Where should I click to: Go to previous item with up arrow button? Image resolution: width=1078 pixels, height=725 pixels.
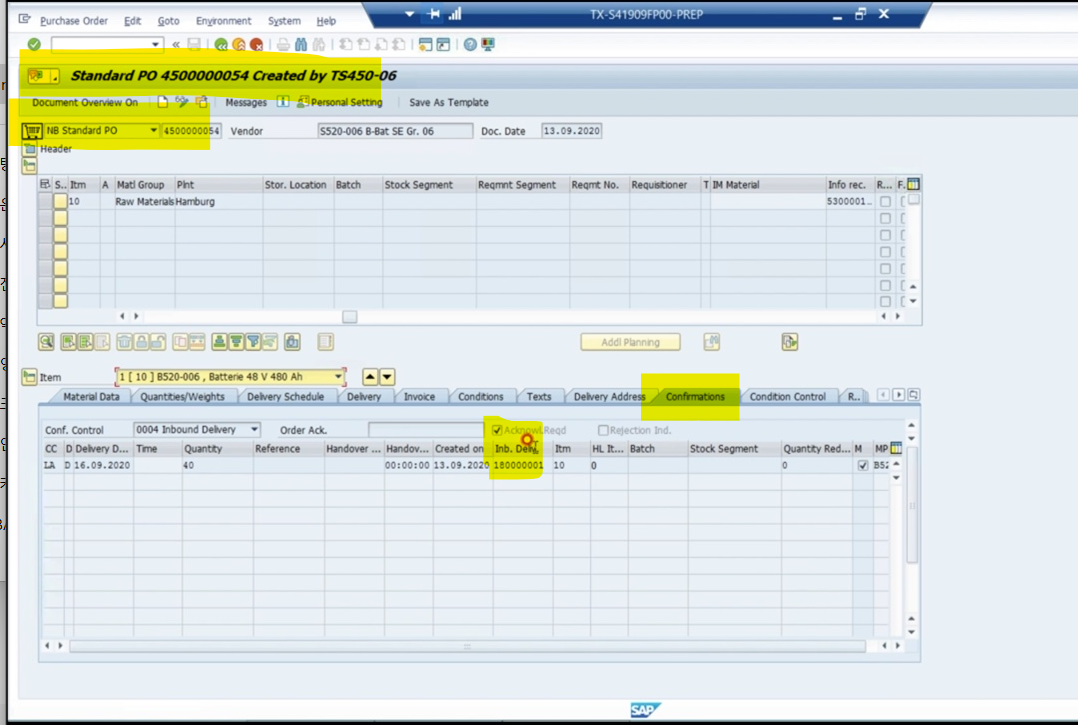coord(370,377)
